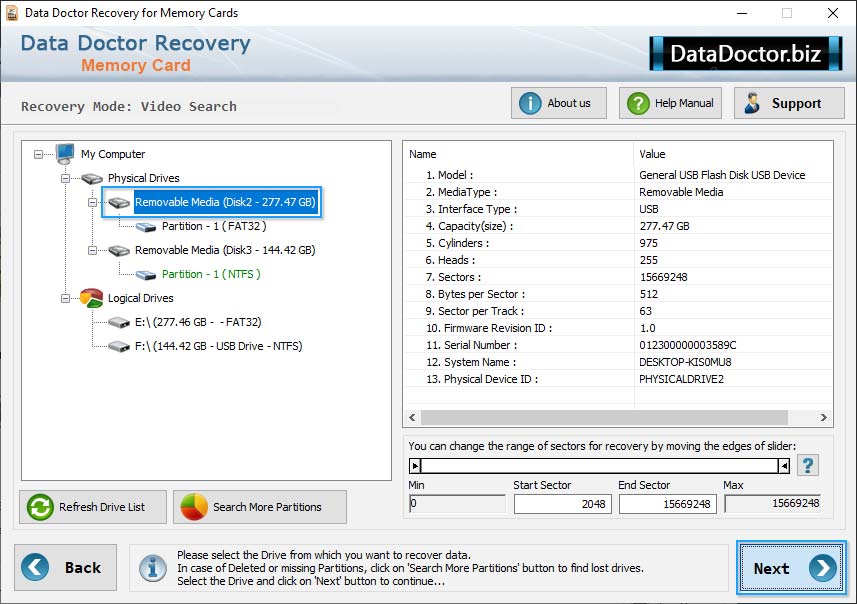
Task: Click the Min value field
Action: 457,503
